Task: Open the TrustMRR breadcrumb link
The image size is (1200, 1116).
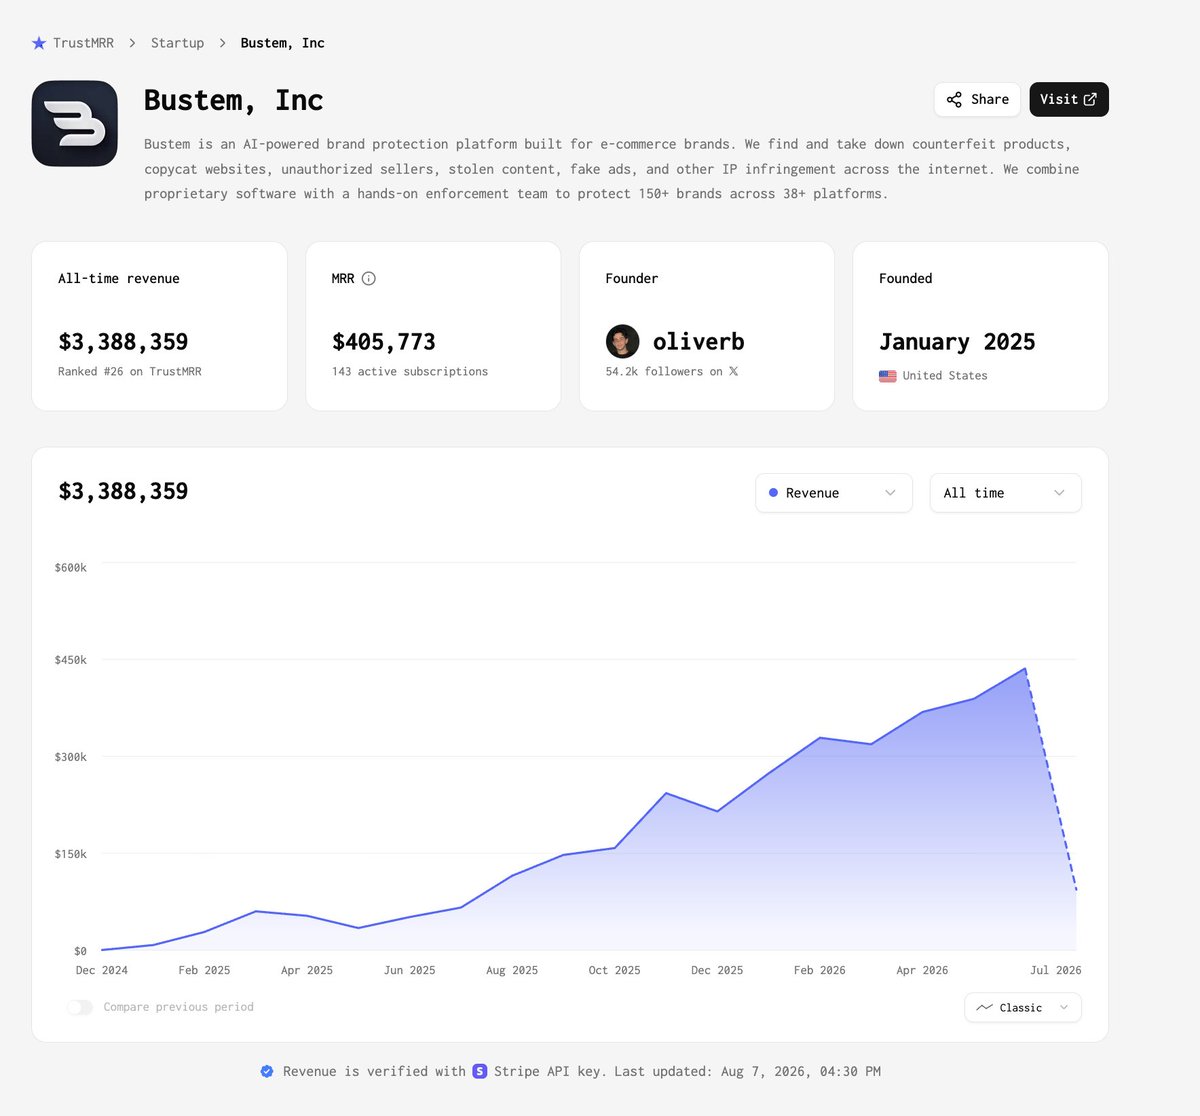Action: (83, 43)
